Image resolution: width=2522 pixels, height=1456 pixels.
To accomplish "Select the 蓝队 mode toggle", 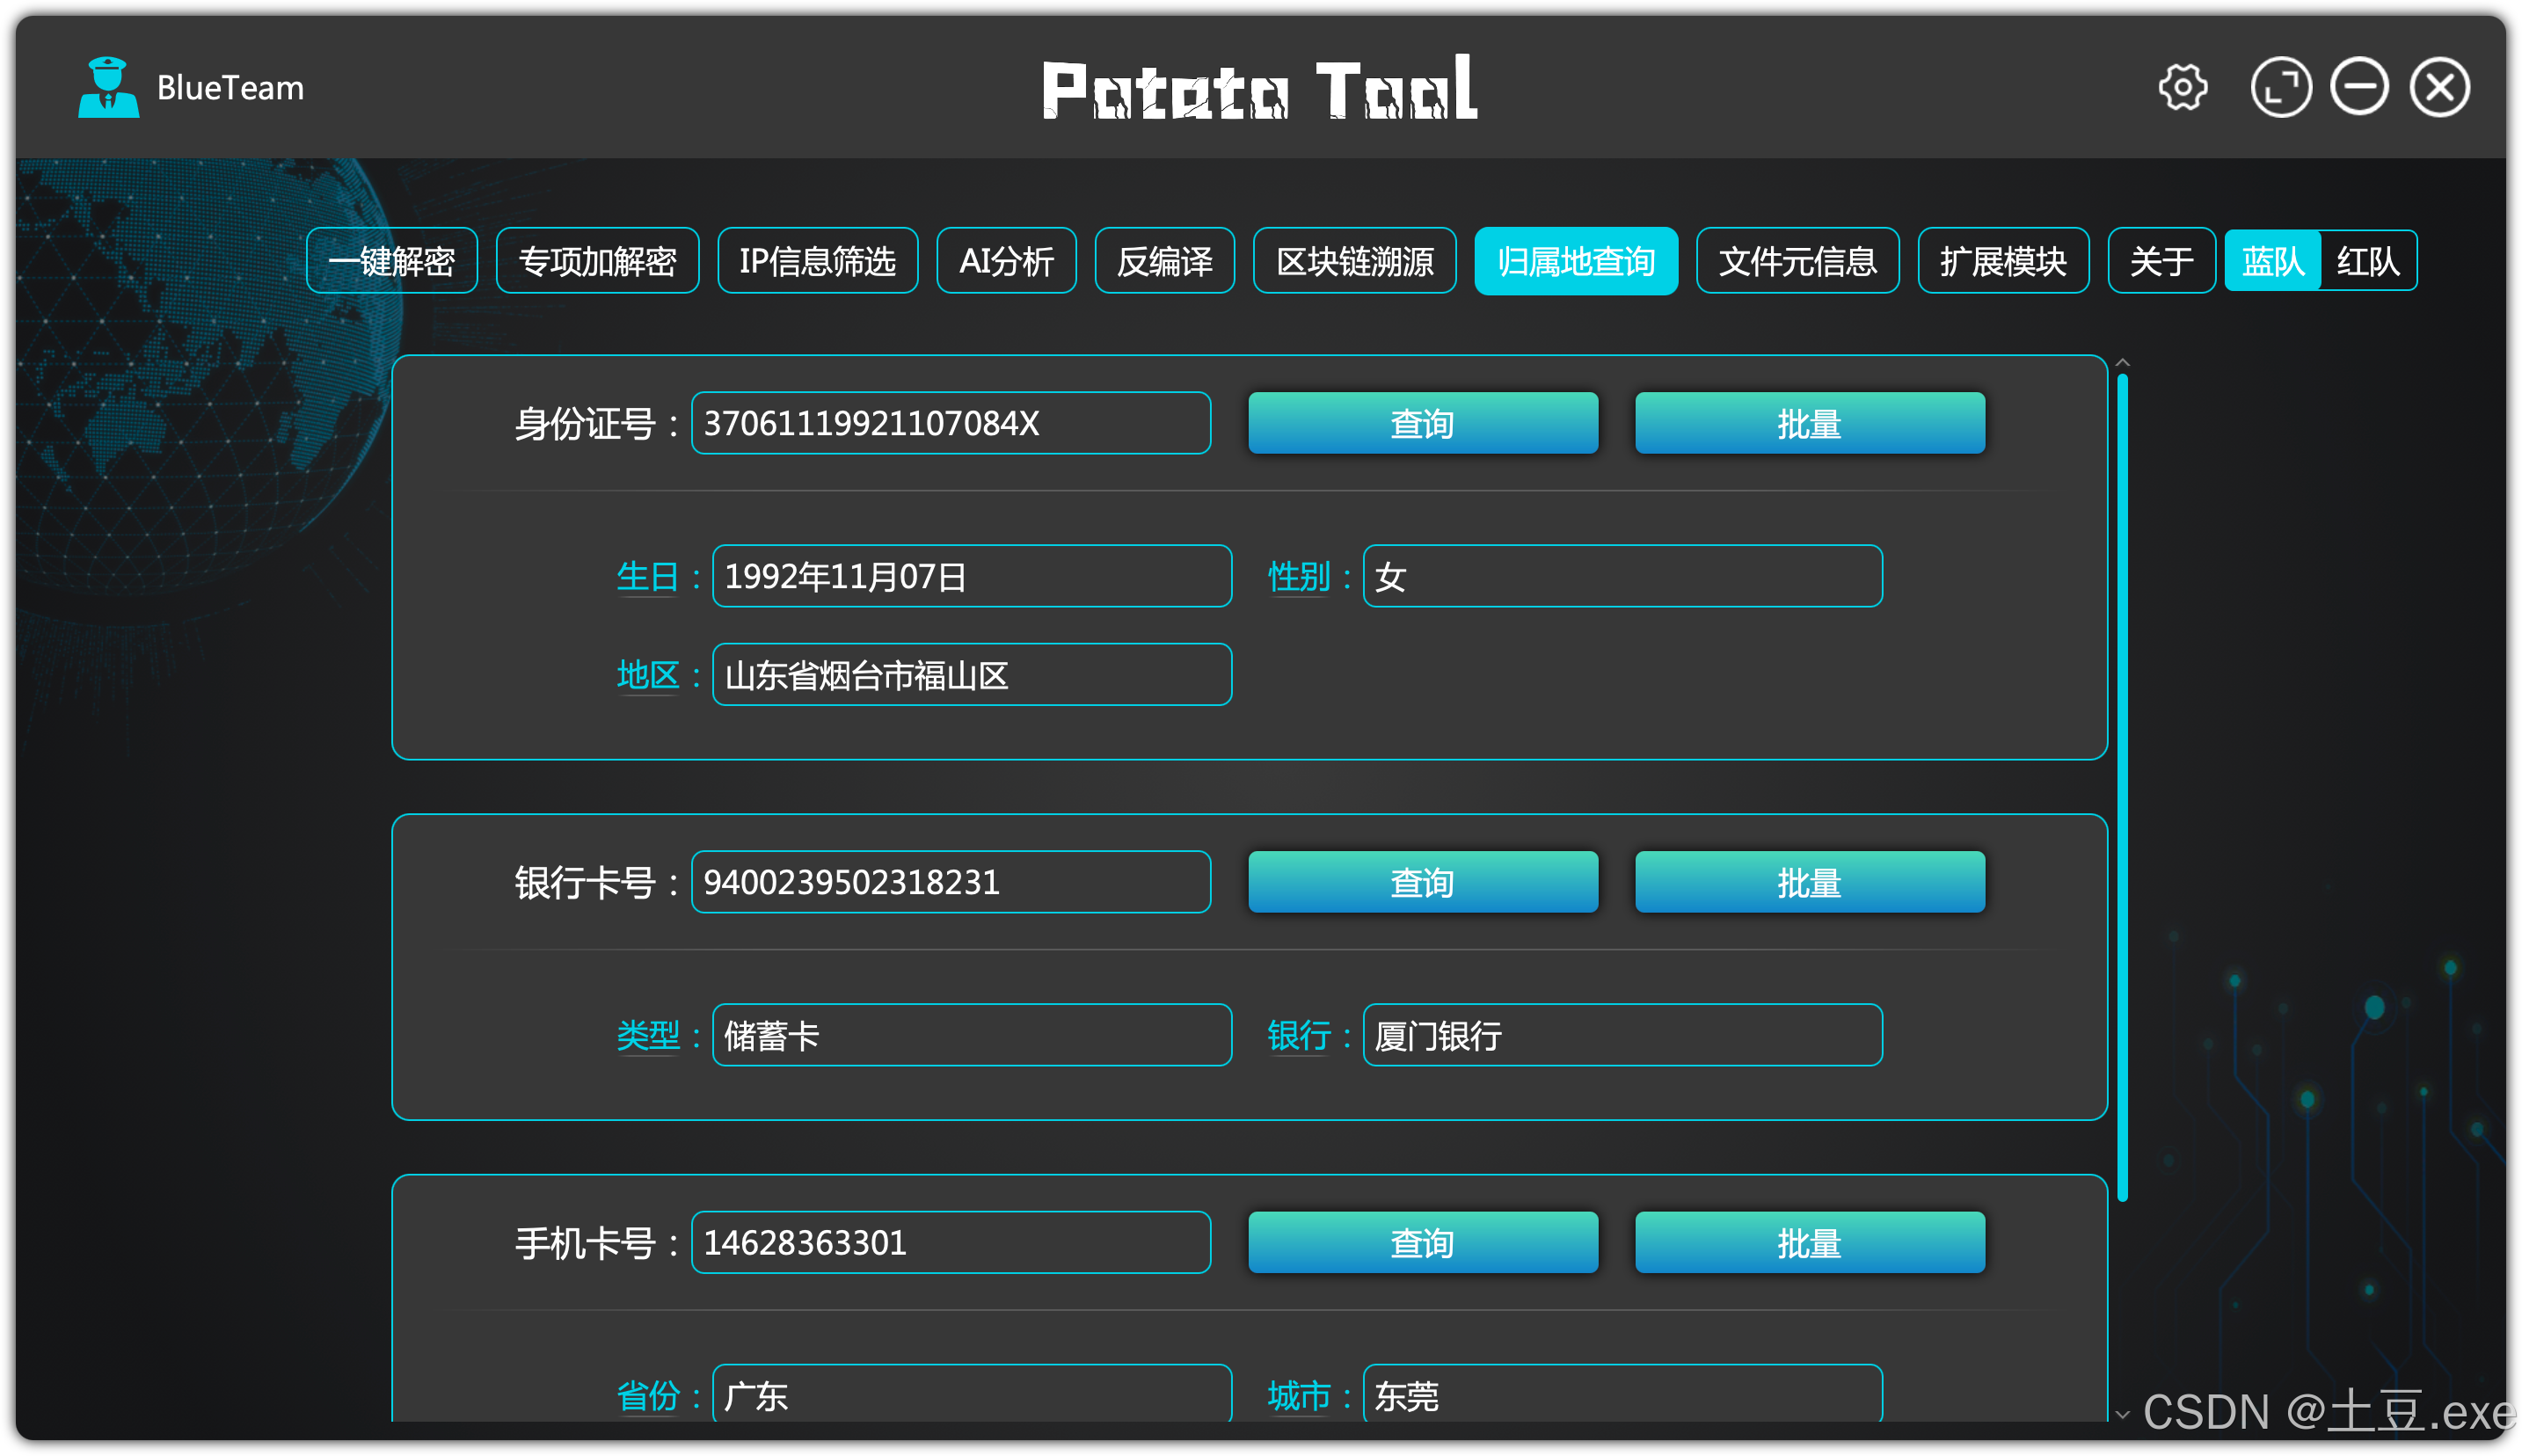I will (2272, 261).
